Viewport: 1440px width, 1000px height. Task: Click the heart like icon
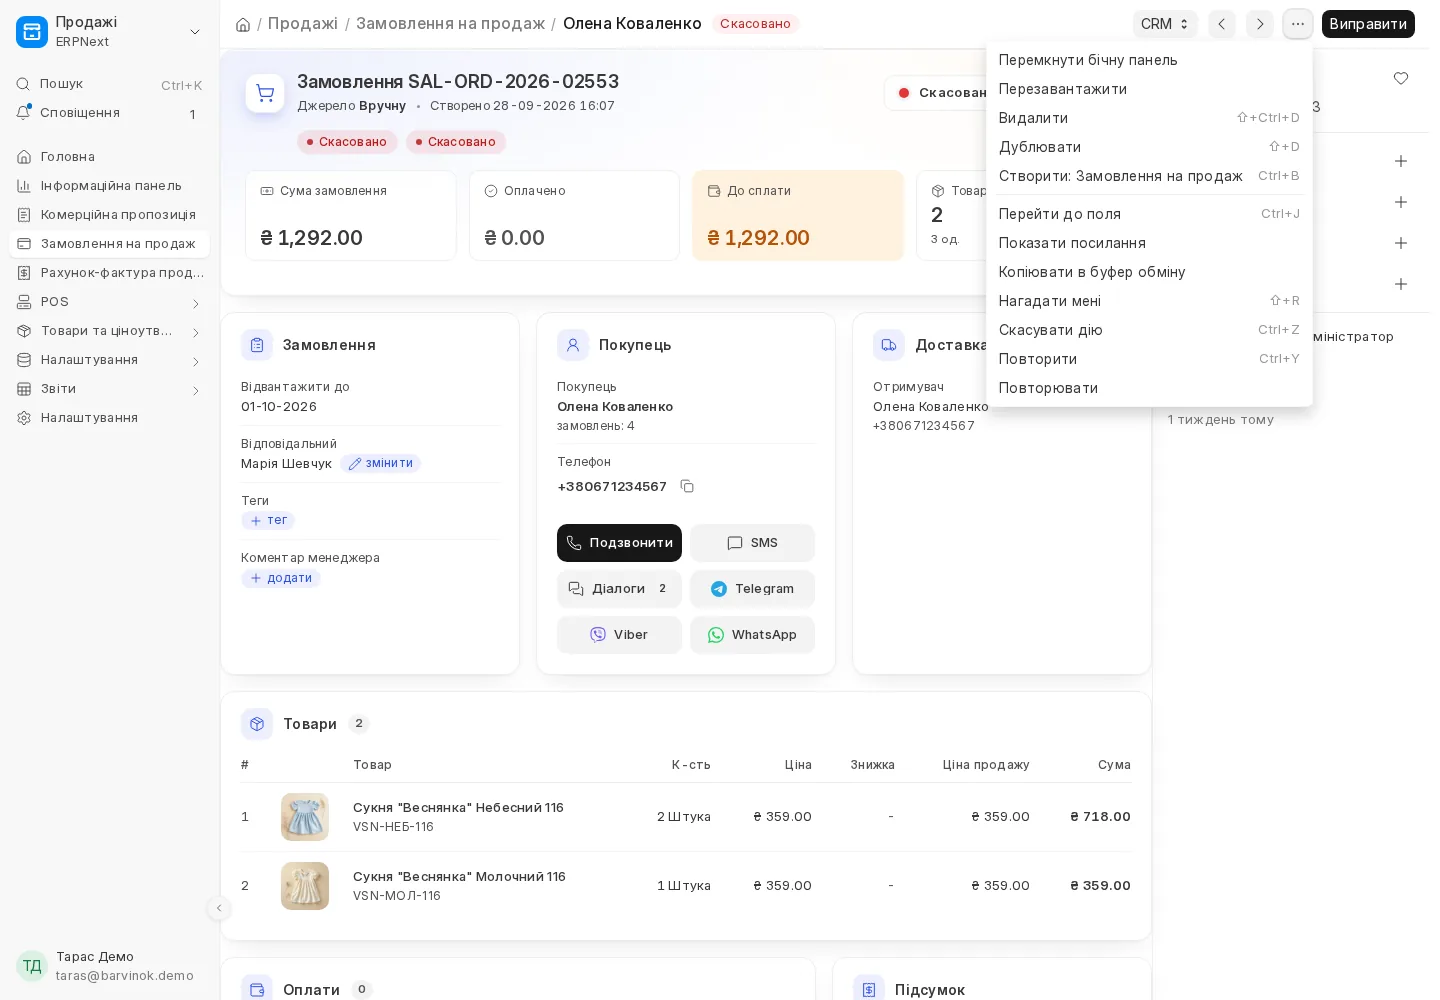1401,79
